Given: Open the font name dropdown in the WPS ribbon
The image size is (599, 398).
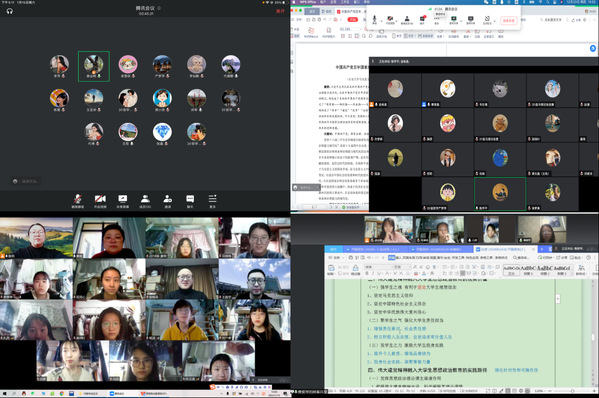Looking at the screenshot, I should click(x=378, y=267).
